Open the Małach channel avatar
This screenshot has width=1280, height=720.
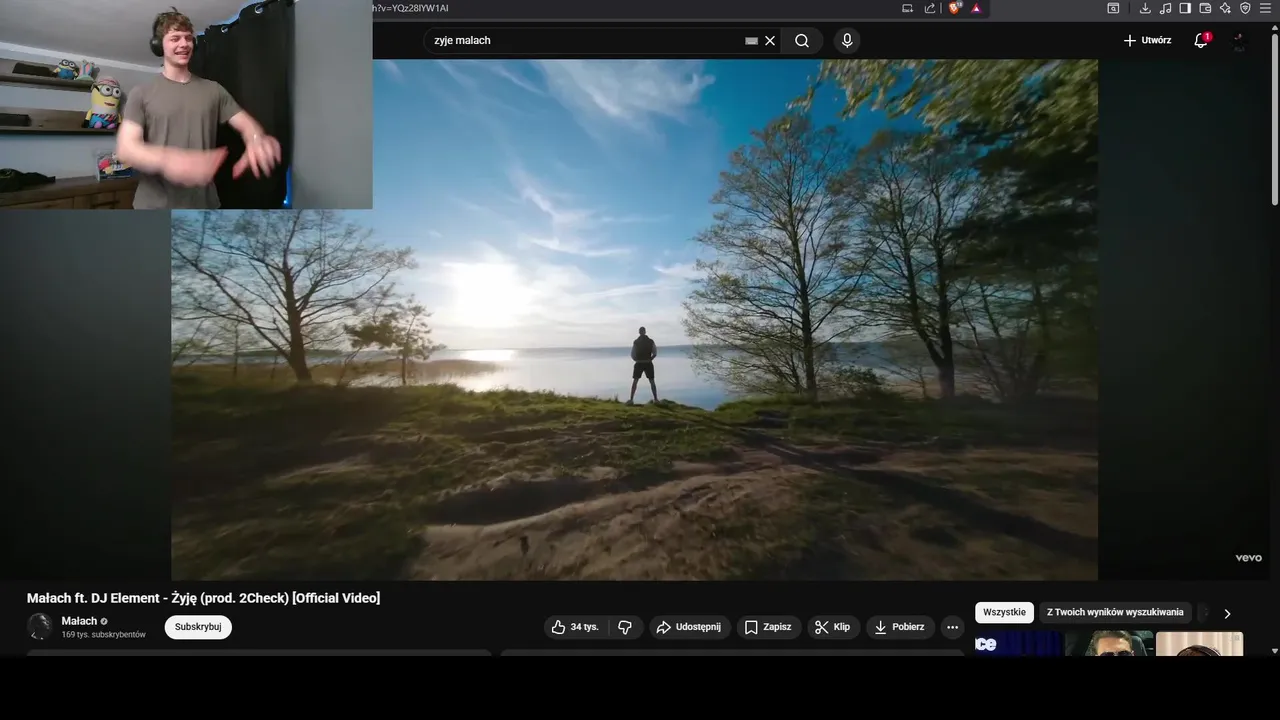click(40, 627)
